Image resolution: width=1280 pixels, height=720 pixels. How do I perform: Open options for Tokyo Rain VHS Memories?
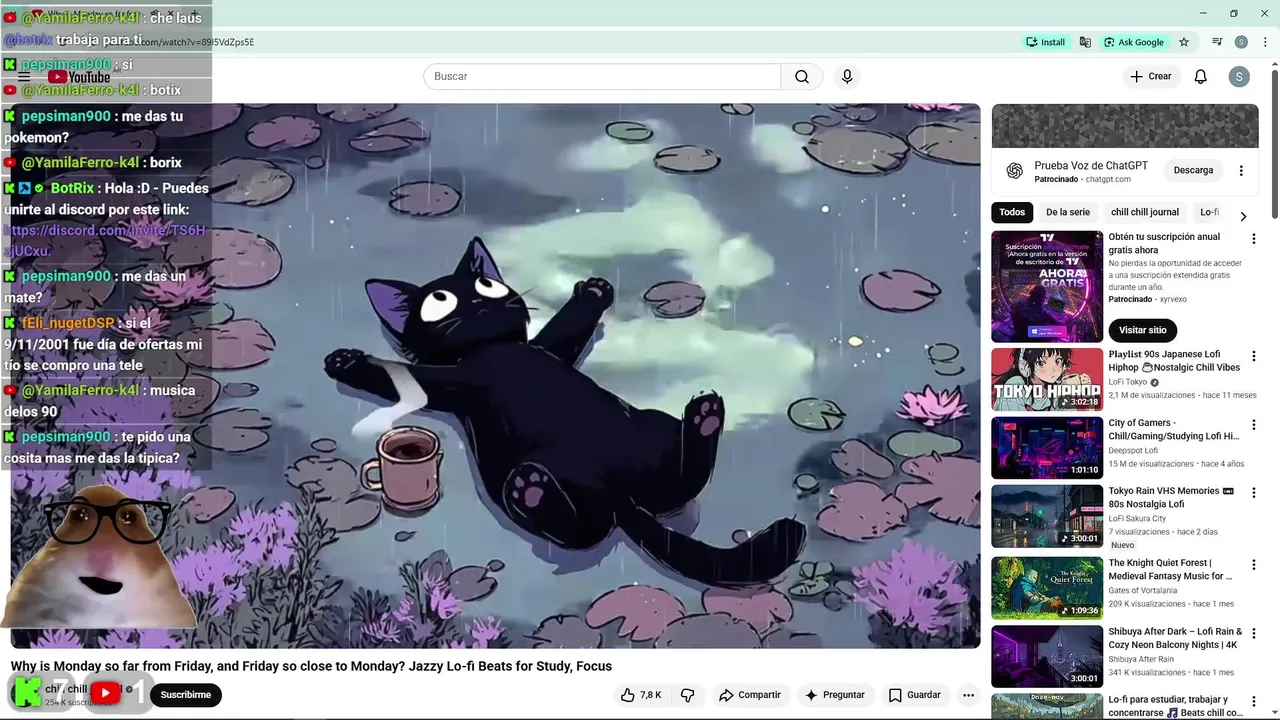pyautogui.click(x=1253, y=493)
